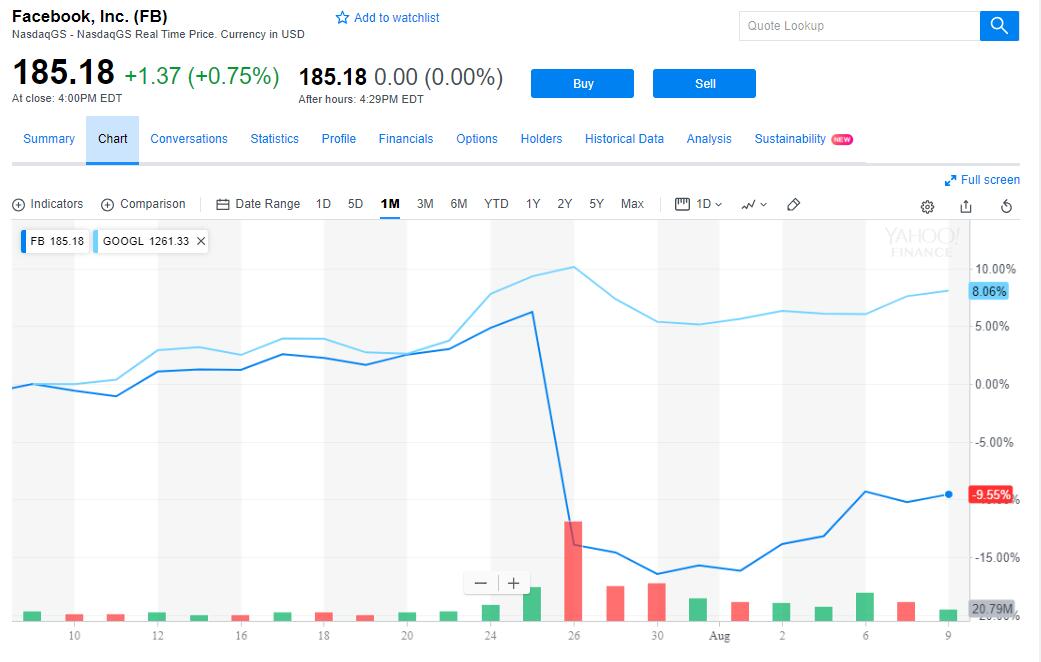Remove GOOGL comparison with the X
1041x662 pixels.
pyautogui.click(x=200, y=241)
